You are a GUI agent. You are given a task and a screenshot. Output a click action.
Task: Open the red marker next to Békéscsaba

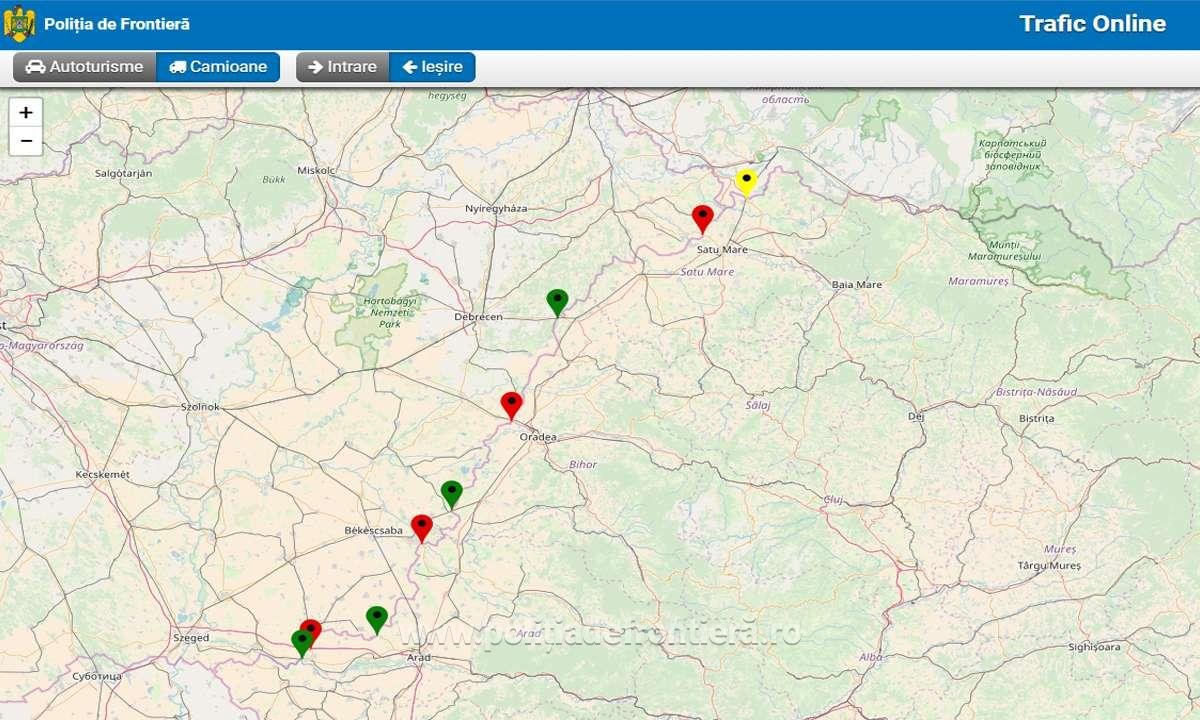click(421, 526)
